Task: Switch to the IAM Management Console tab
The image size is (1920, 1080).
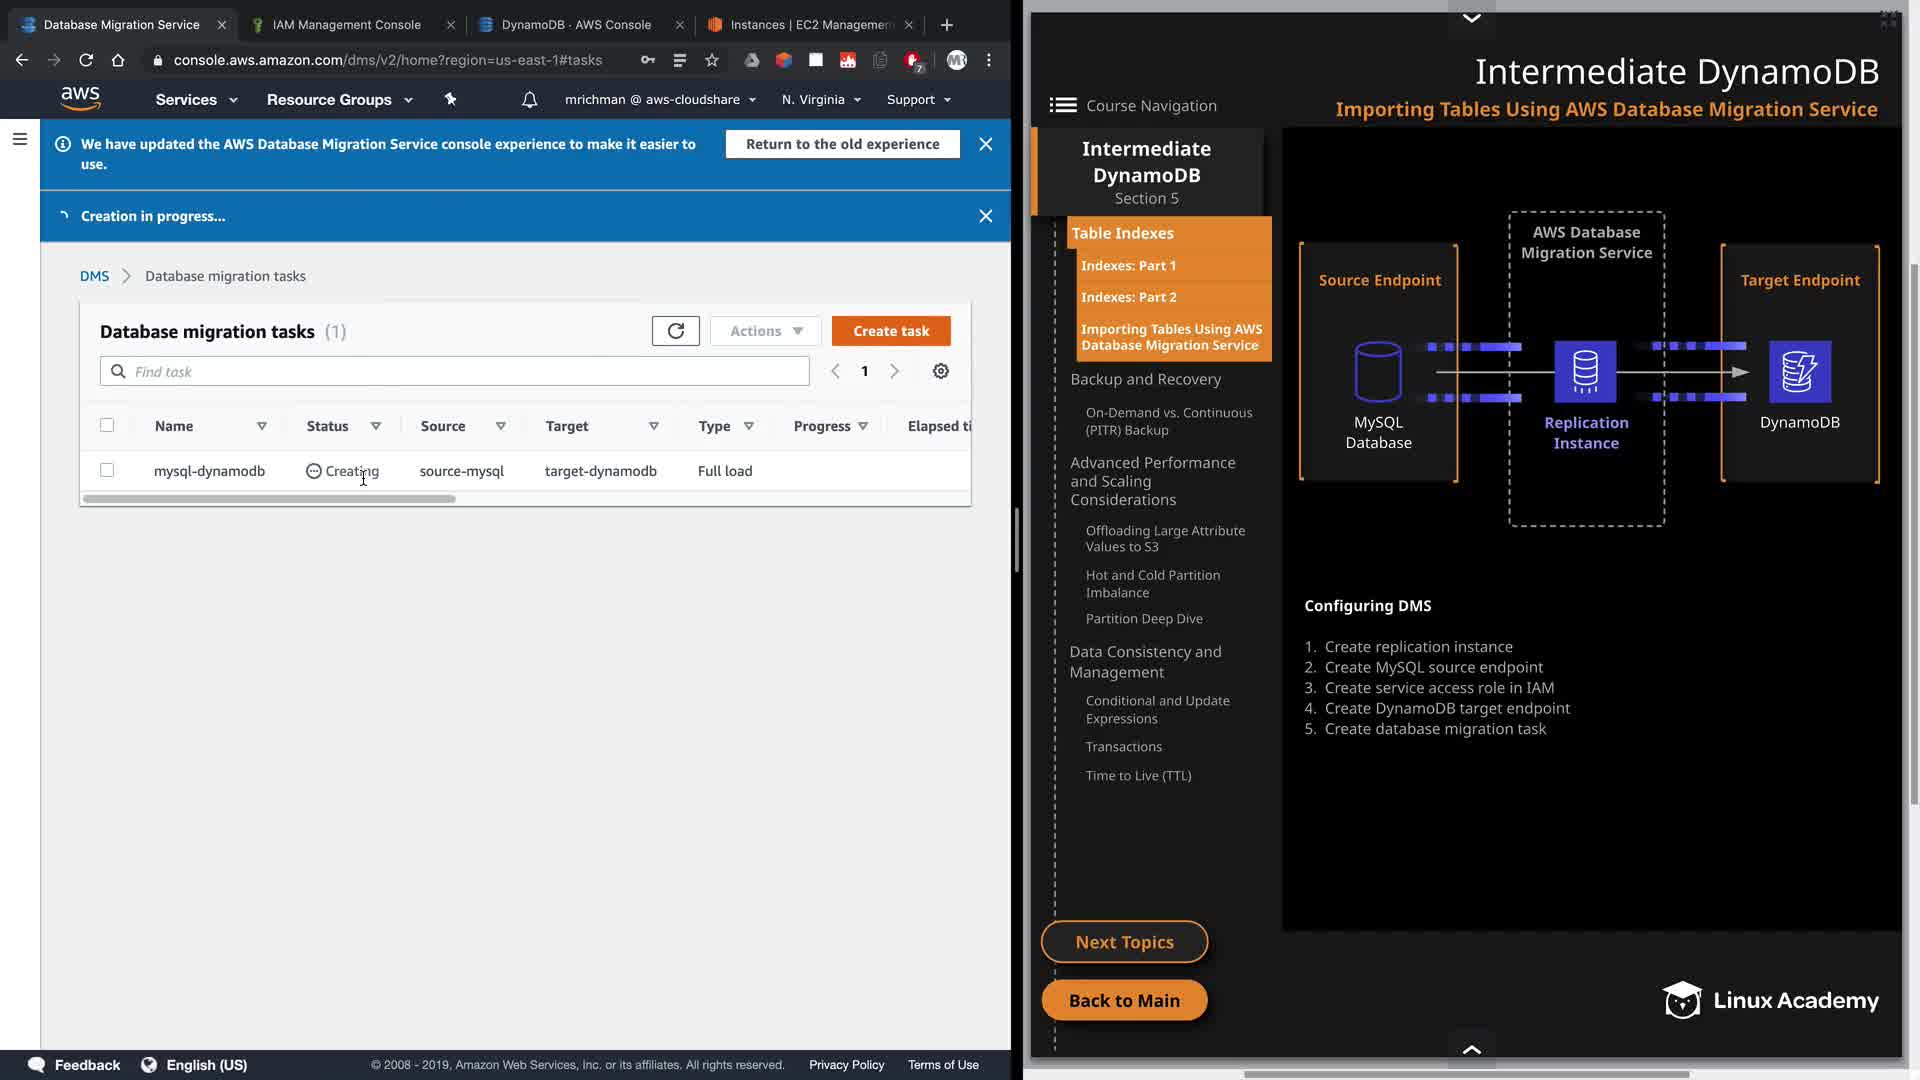Action: 346,24
